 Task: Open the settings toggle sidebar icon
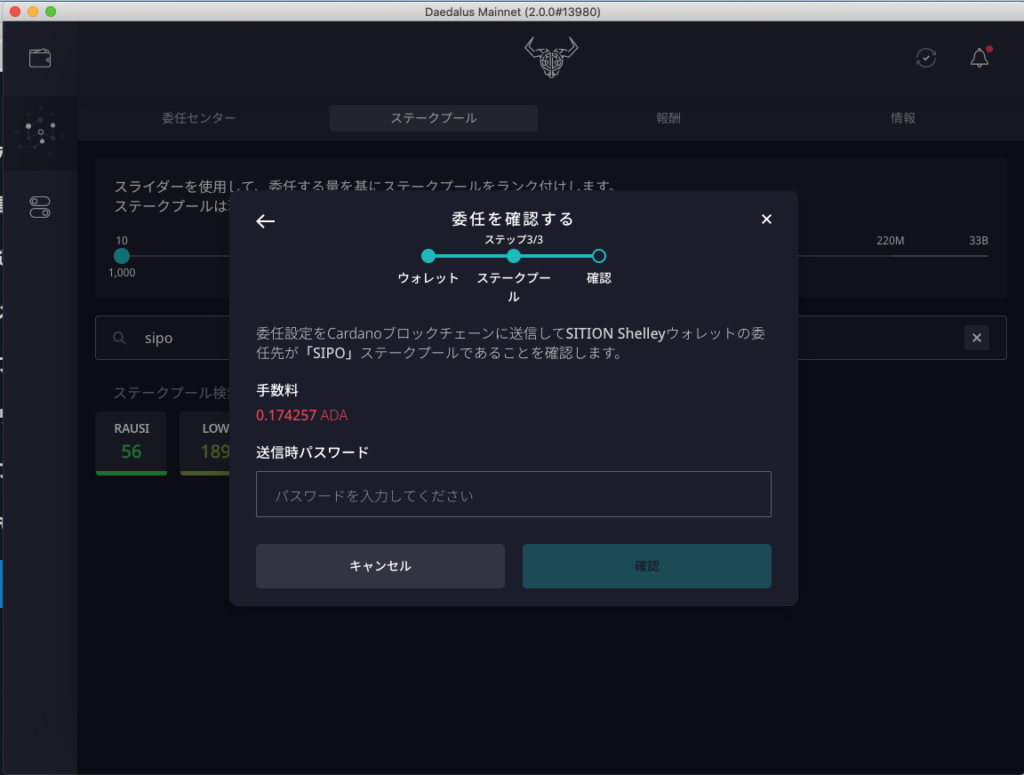pyautogui.click(x=40, y=207)
